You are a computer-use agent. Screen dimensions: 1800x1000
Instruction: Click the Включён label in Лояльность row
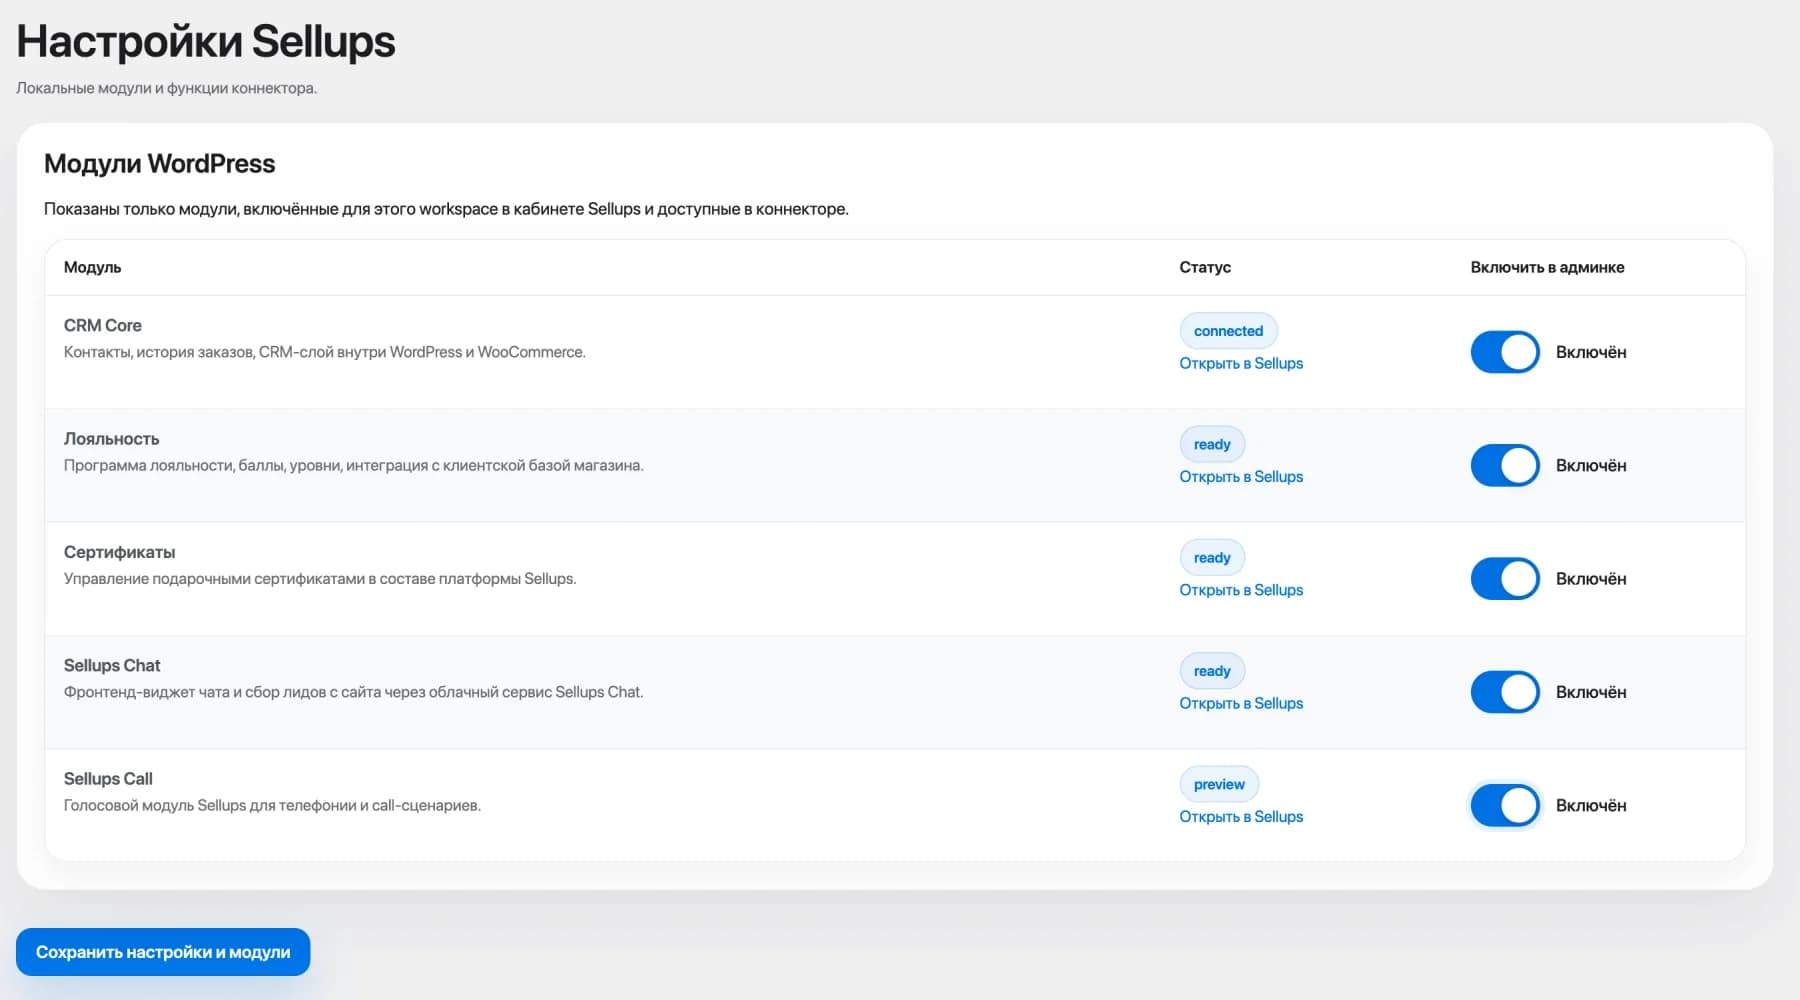point(1591,465)
